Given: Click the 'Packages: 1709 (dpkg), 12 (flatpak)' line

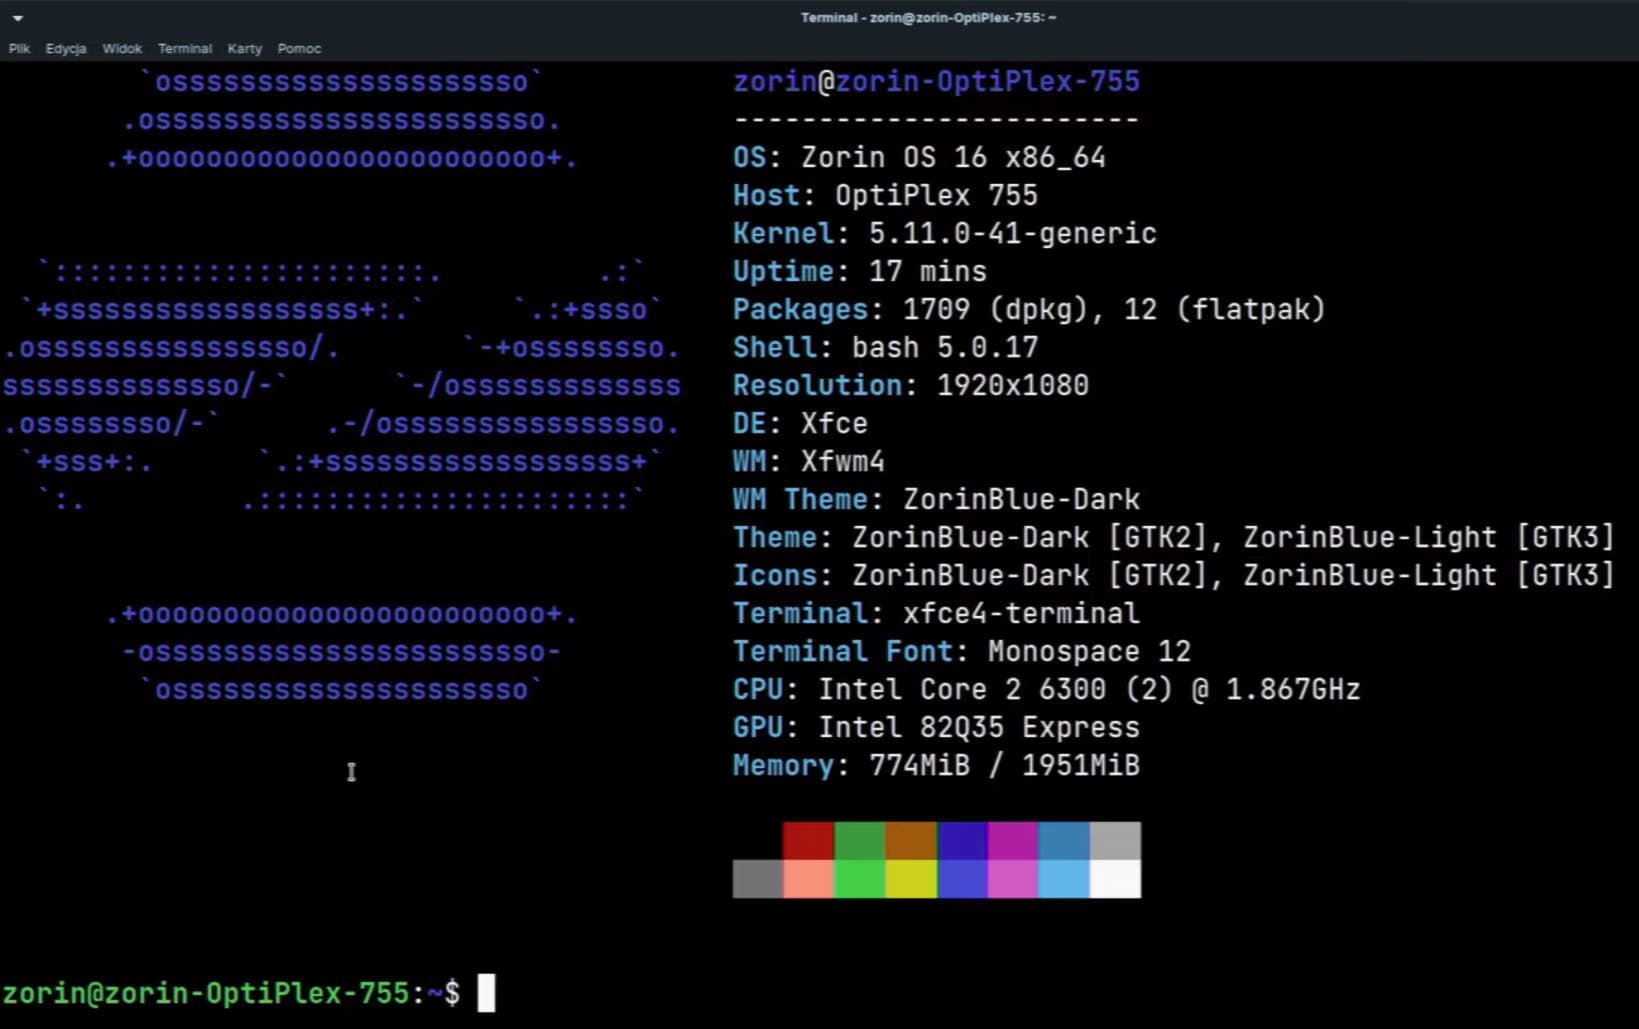Looking at the screenshot, I should [x=1029, y=310].
